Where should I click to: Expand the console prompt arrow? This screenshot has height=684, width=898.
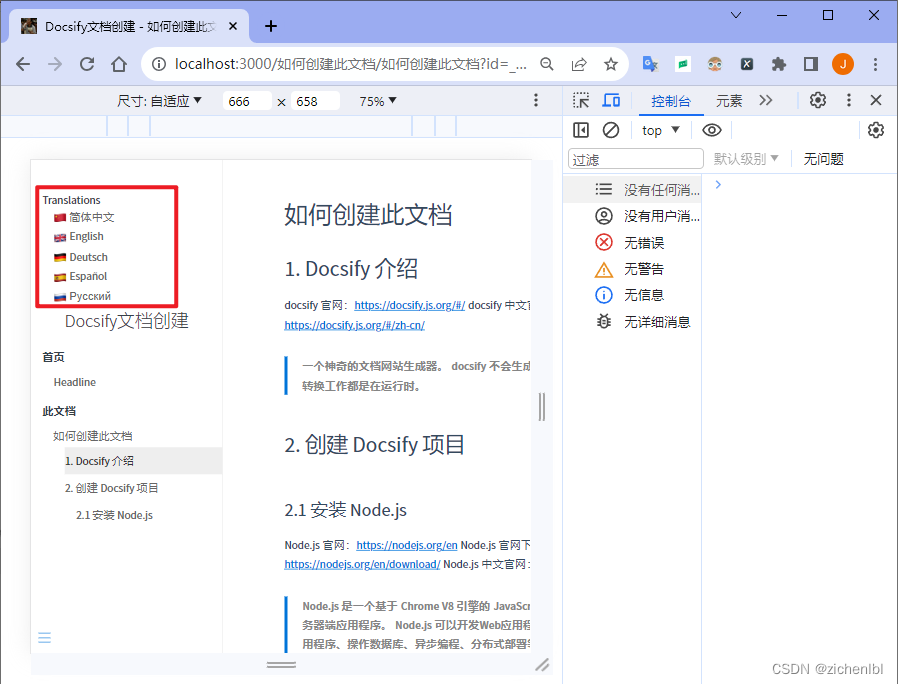(718, 184)
